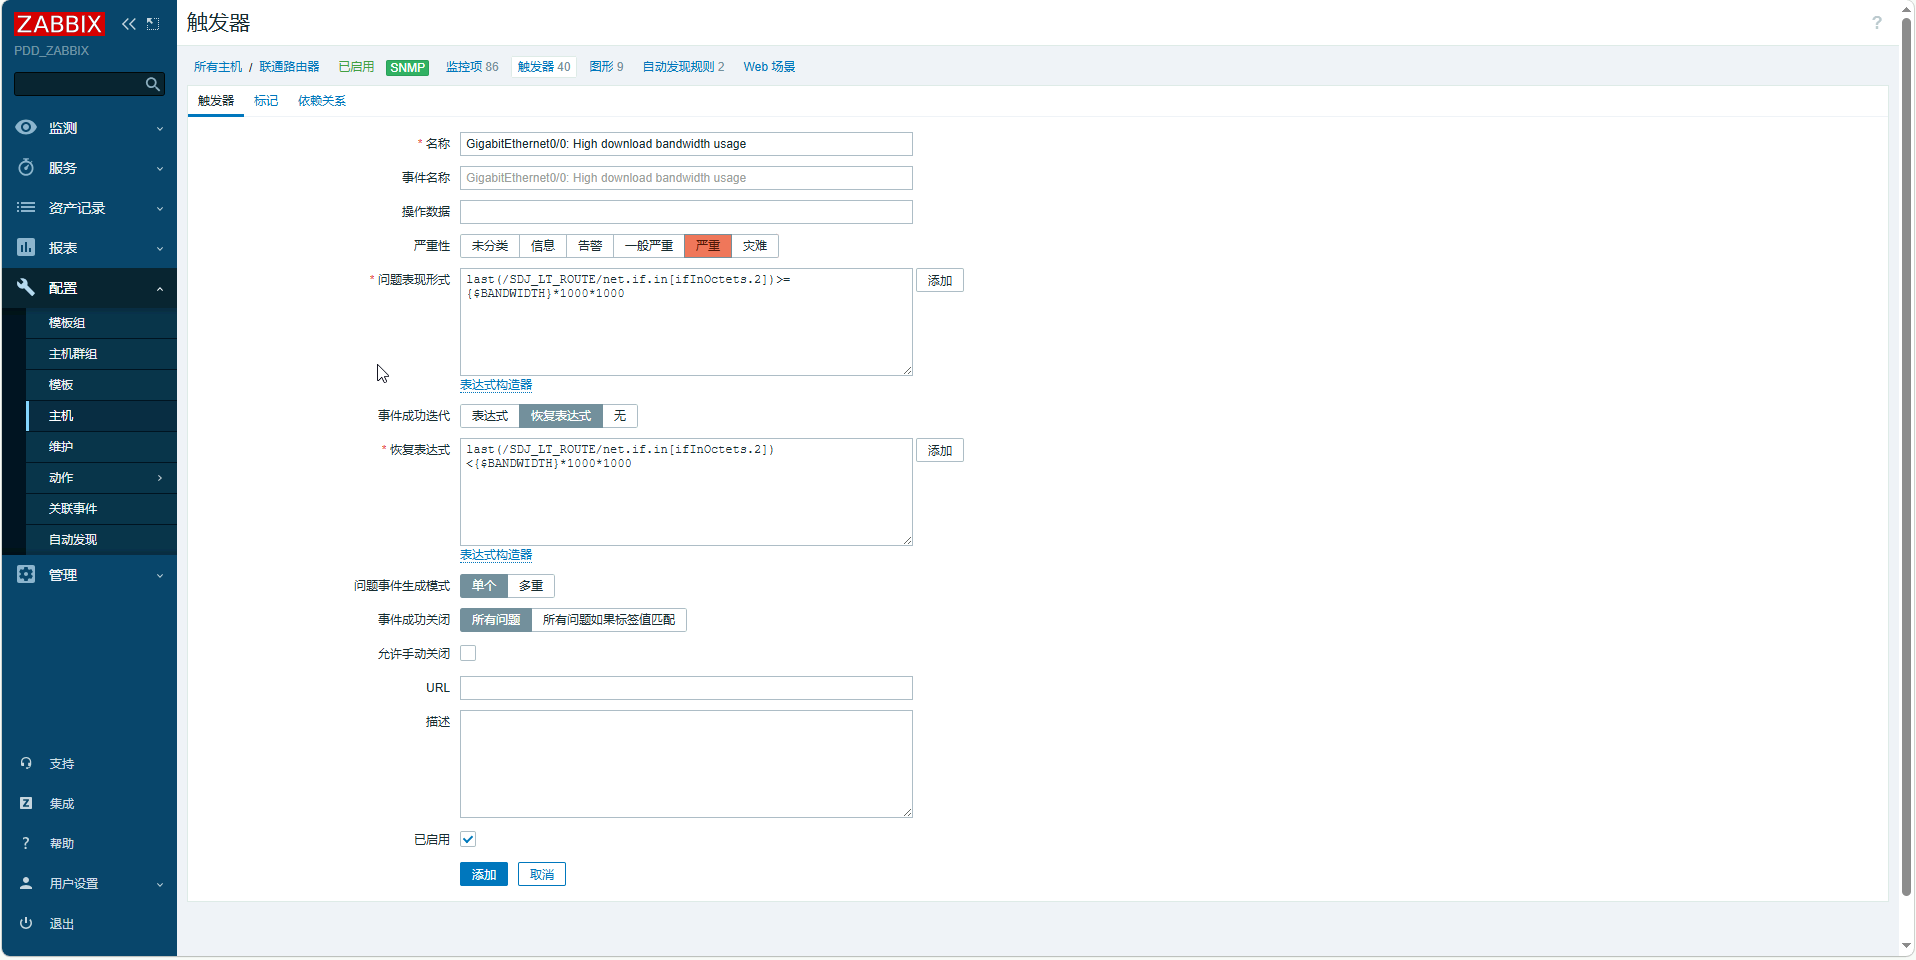
Task: Toggle the sidebar hide window icon
Action: point(153,24)
